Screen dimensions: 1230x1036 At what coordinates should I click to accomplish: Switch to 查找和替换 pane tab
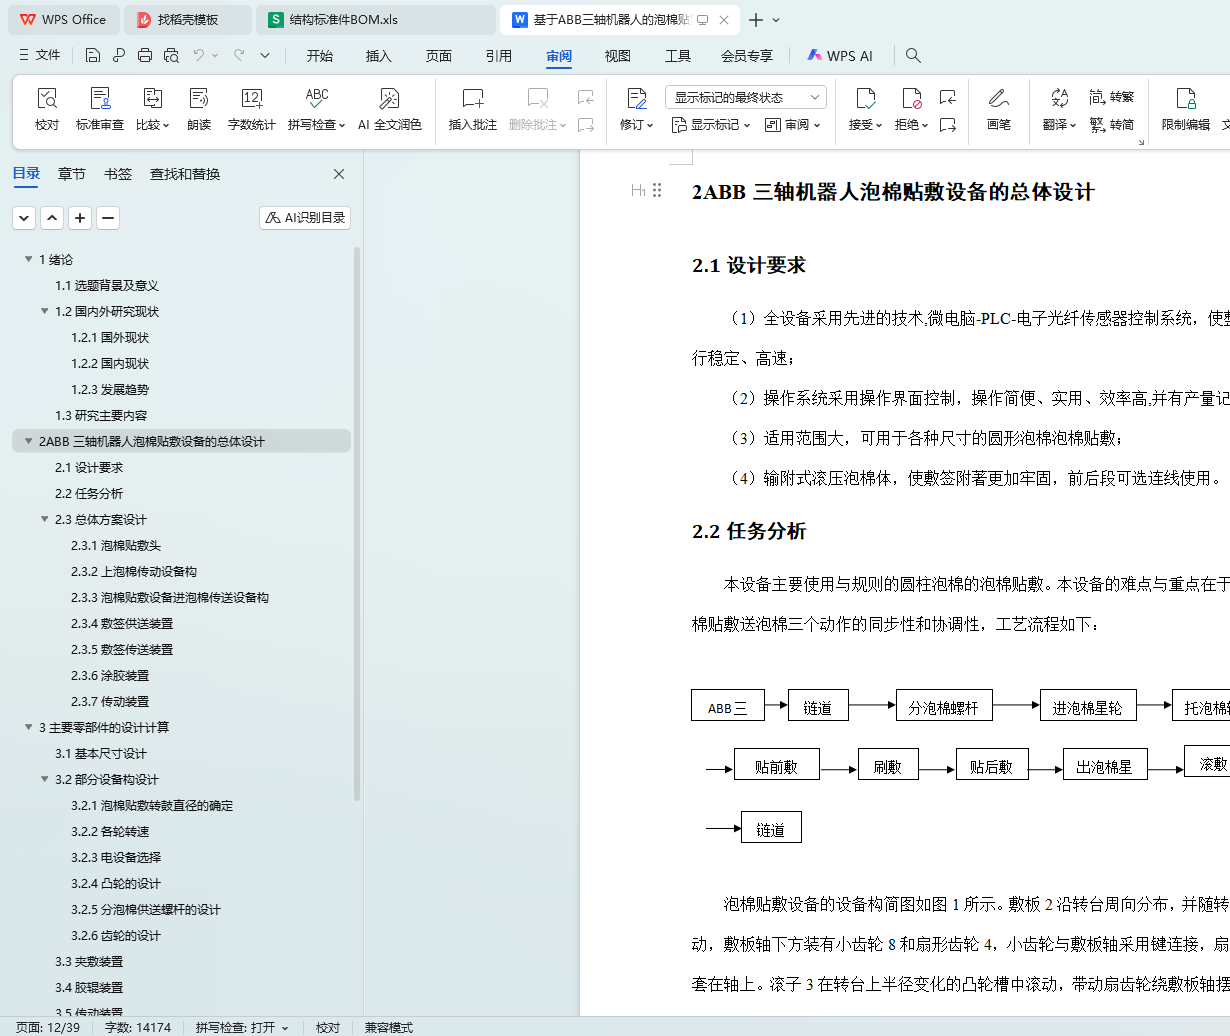[x=185, y=174]
